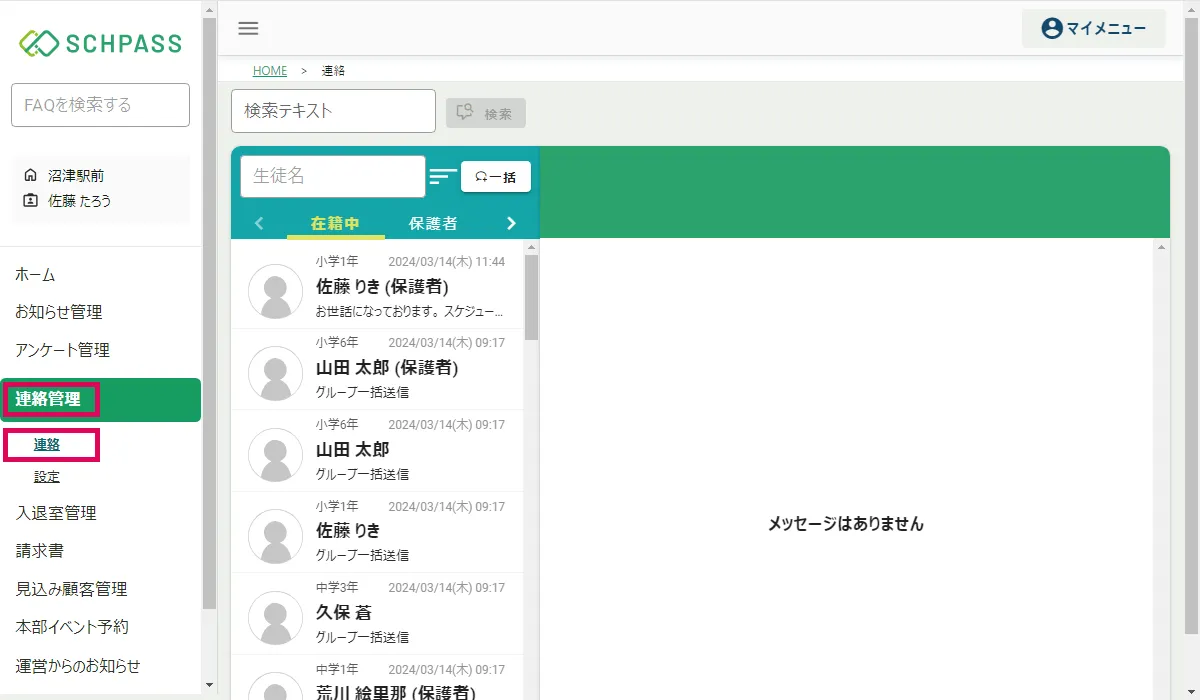Screen dimensions: 1200x700
Task: Open the 山田 太郎 student conversation
Action: 378,451
